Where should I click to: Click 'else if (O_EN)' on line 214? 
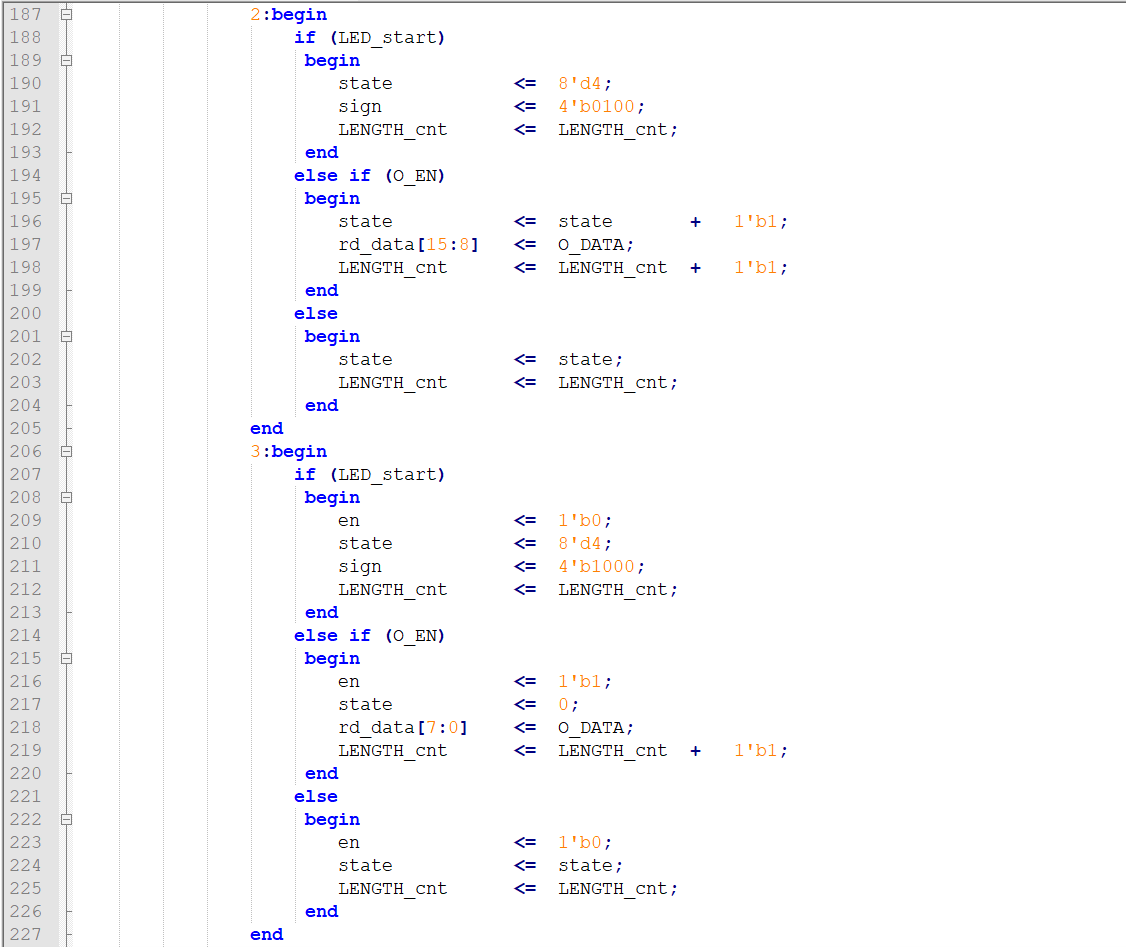[369, 636]
